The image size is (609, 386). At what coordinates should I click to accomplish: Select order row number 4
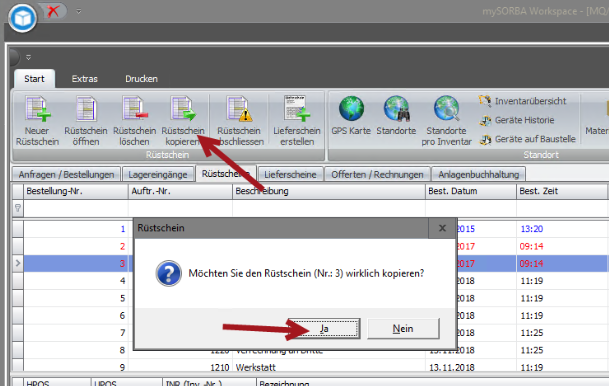click(x=76, y=281)
